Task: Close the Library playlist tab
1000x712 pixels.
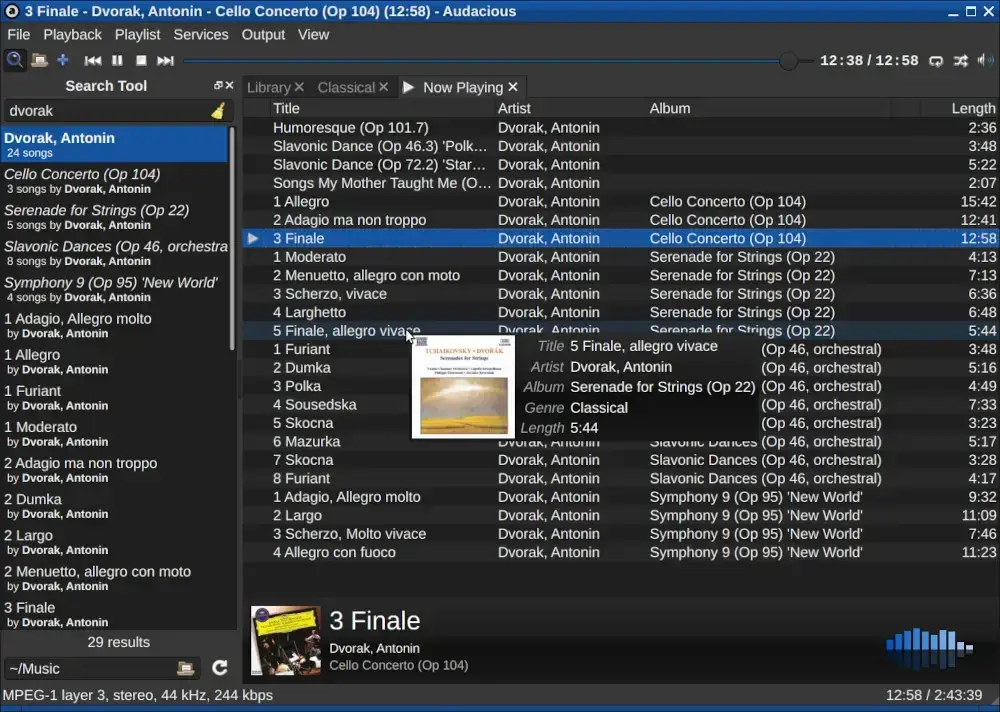Action: click(299, 87)
